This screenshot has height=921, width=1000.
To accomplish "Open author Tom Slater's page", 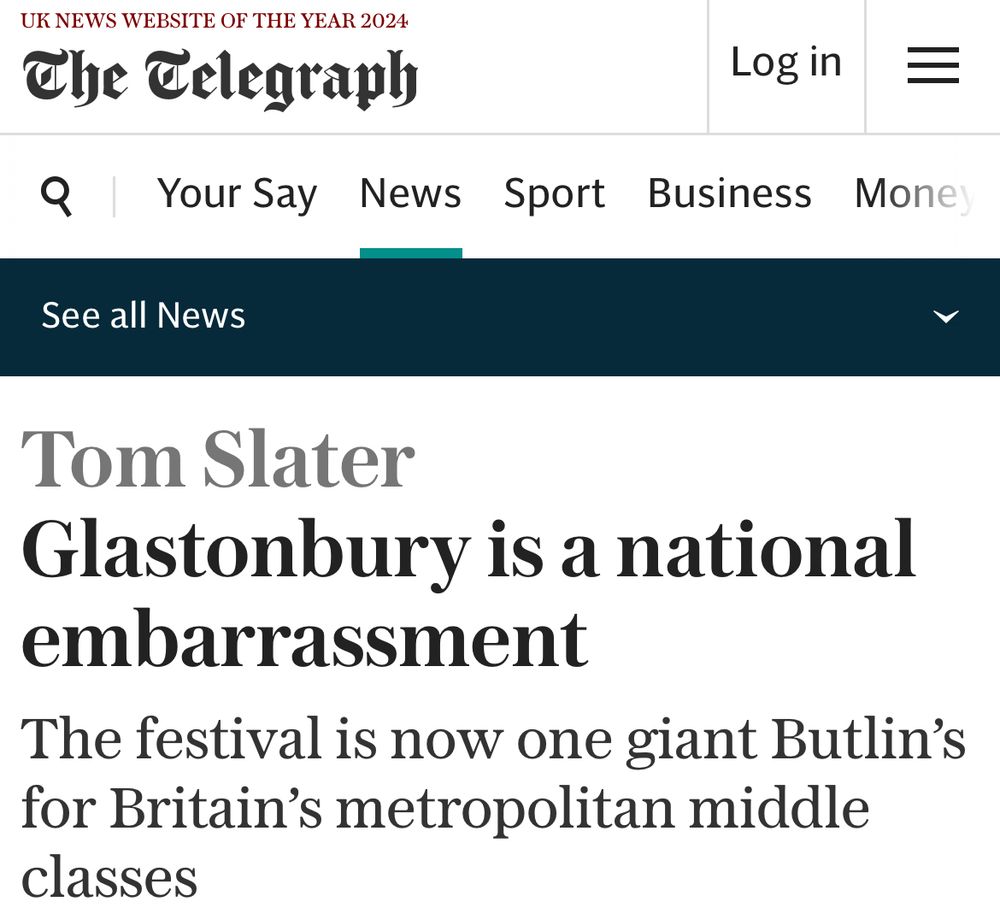I will coord(217,459).
